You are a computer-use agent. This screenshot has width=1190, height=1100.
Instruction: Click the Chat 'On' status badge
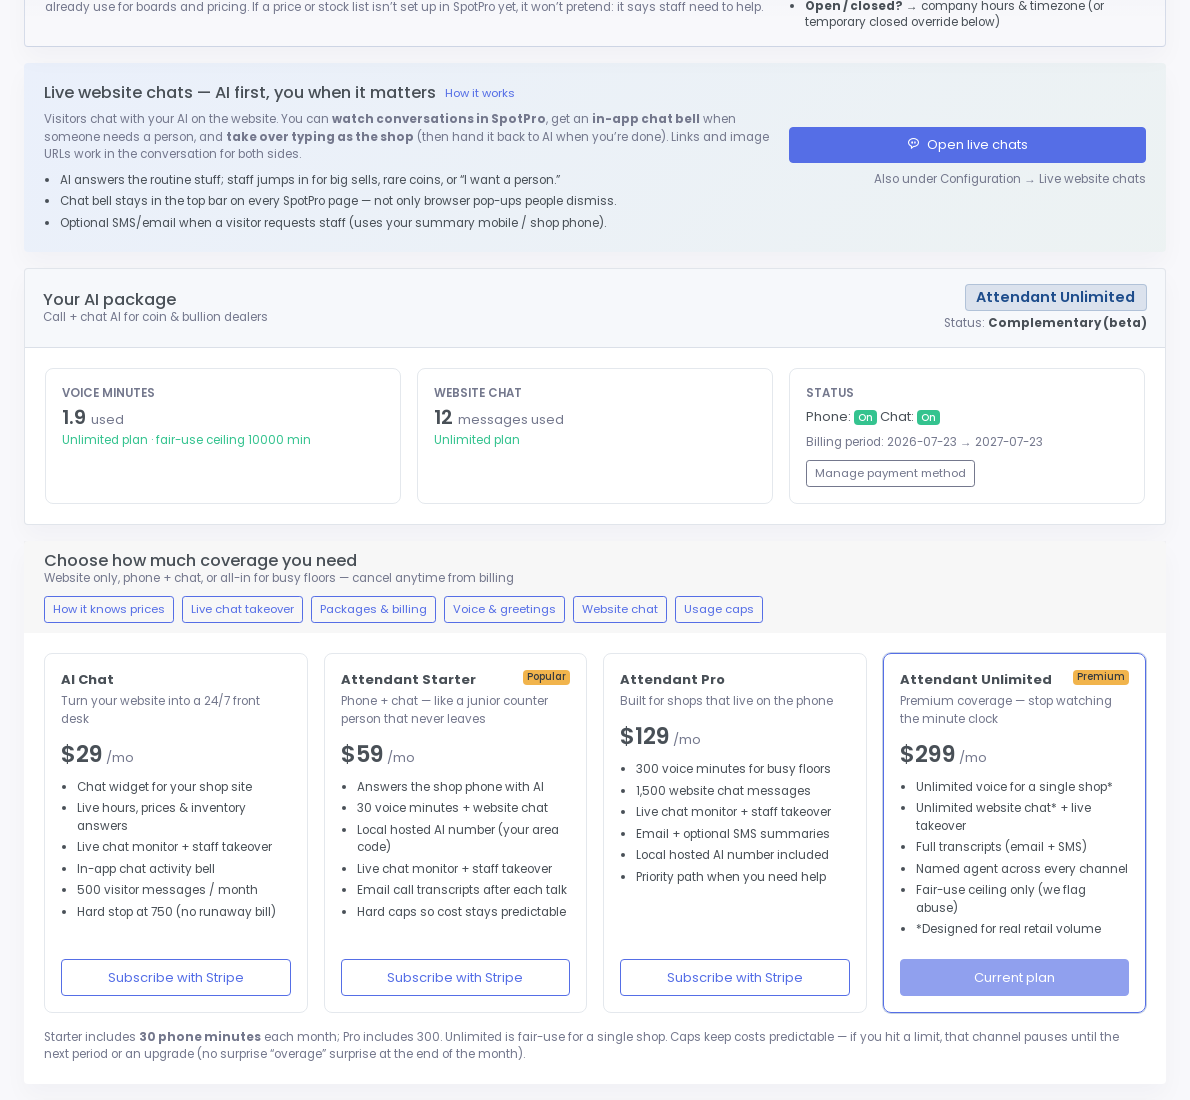(928, 418)
